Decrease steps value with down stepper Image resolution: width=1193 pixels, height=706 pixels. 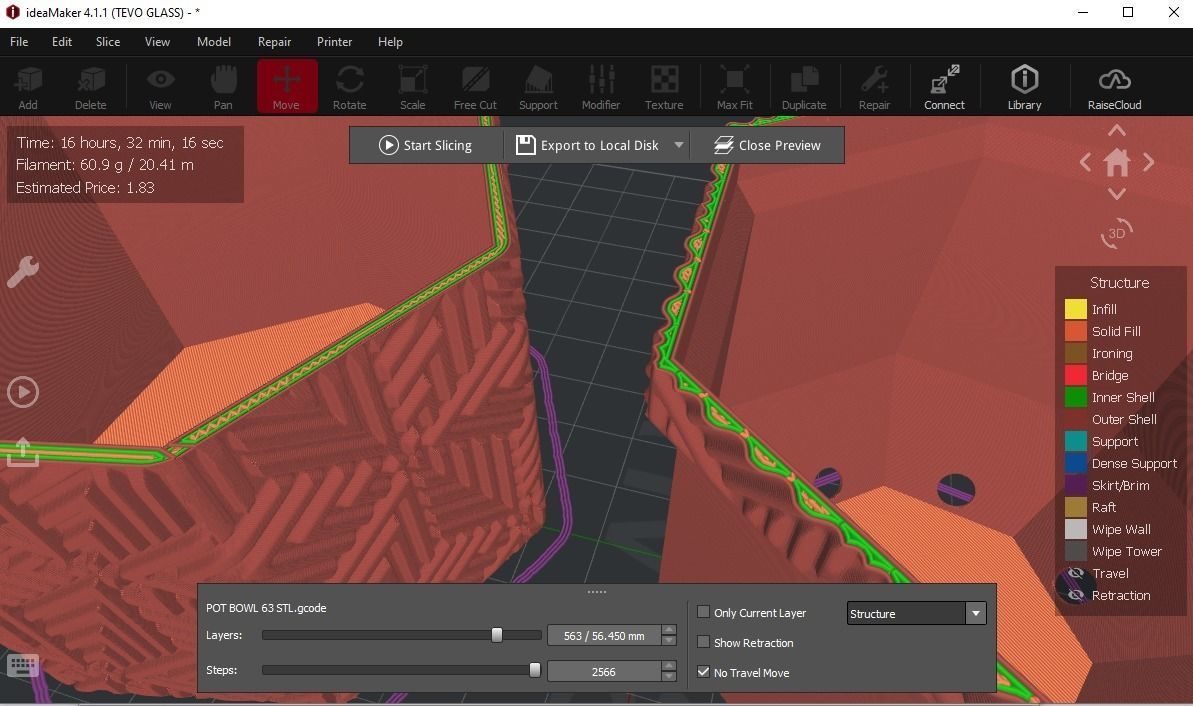coord(669,676)
